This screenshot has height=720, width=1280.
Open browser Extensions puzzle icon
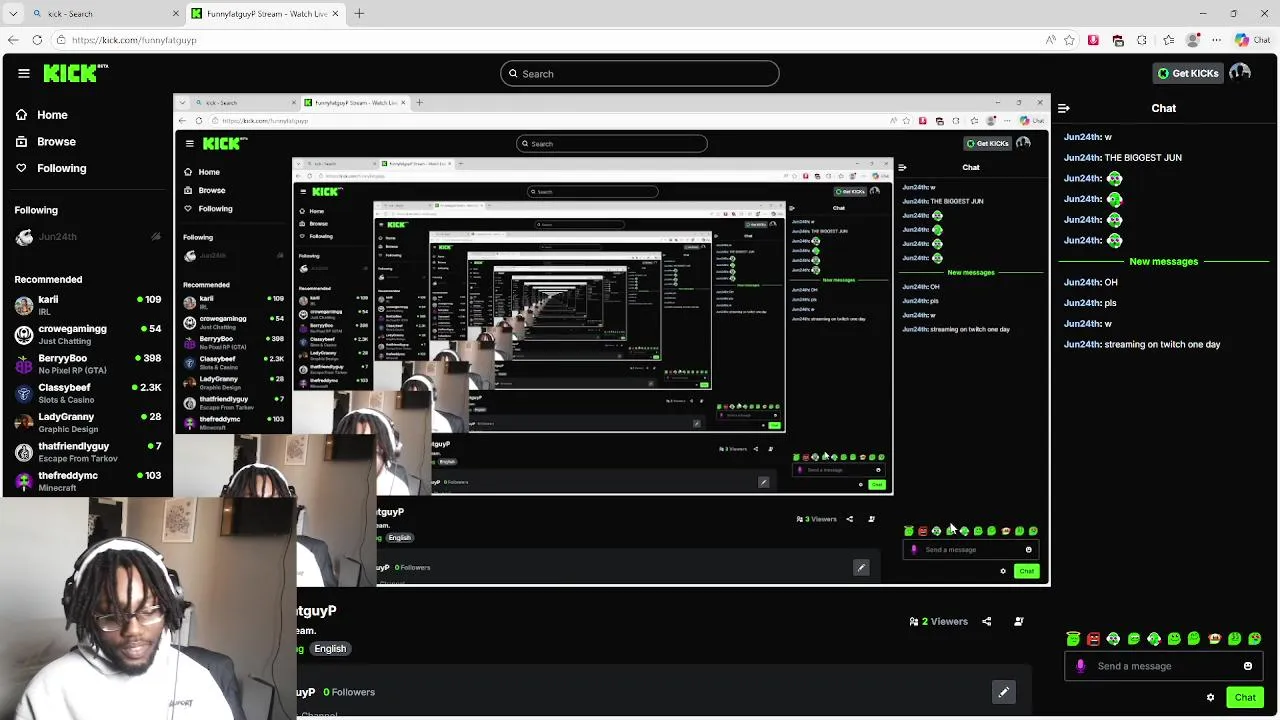pyautogui.click(x=1142, y=40)
